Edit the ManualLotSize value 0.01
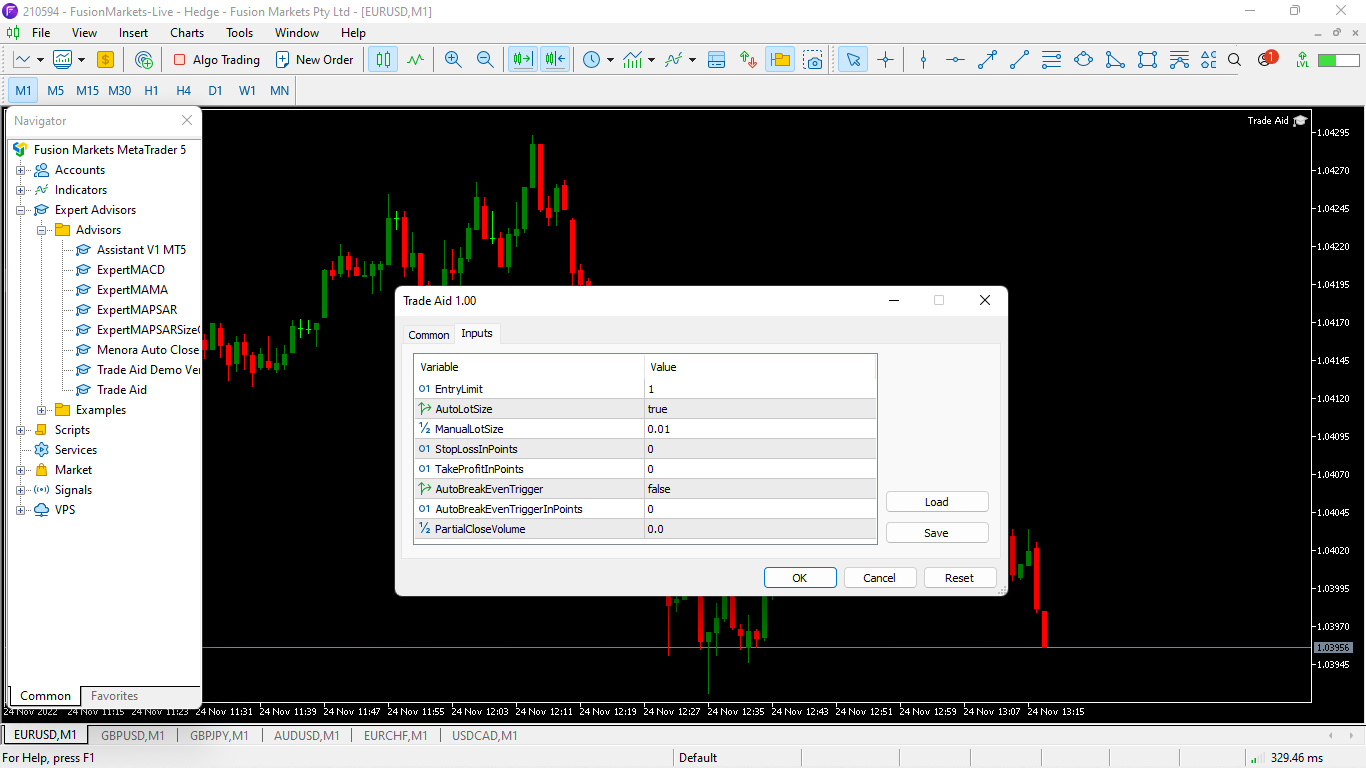 point(760,429)
